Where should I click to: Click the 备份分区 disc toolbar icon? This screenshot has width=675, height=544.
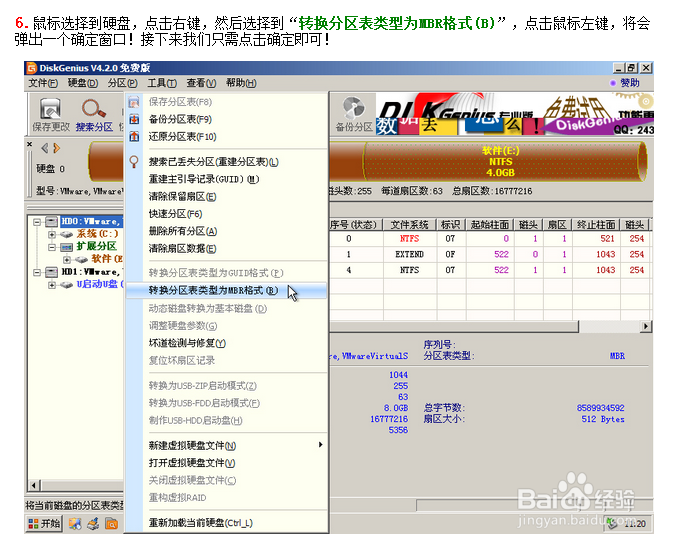(x=354, y=108)
